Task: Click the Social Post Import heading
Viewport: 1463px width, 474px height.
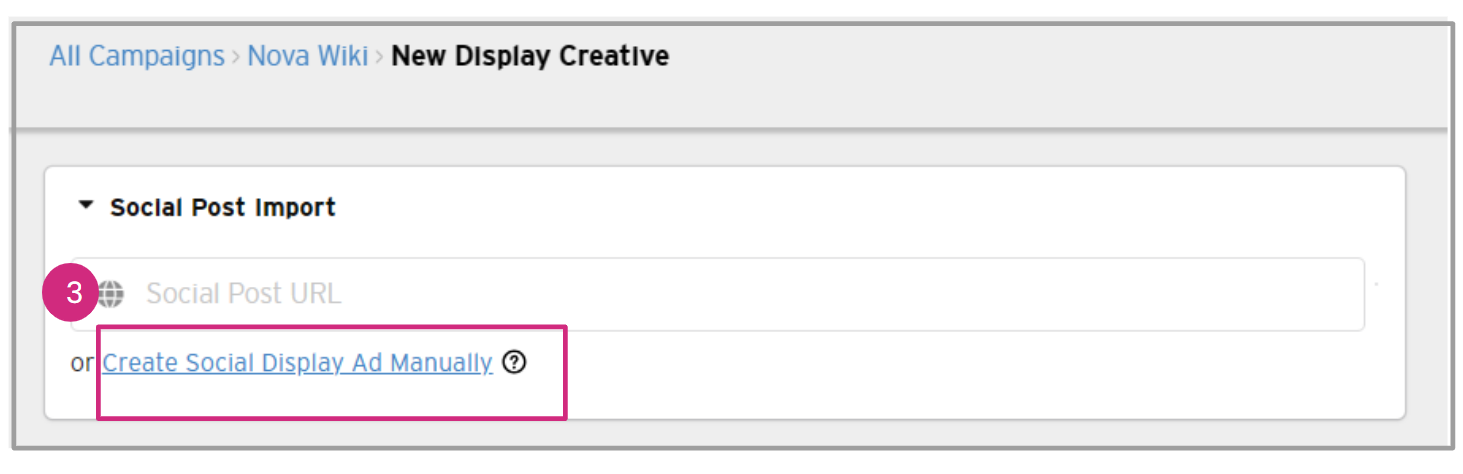Action: click(222, 207)
